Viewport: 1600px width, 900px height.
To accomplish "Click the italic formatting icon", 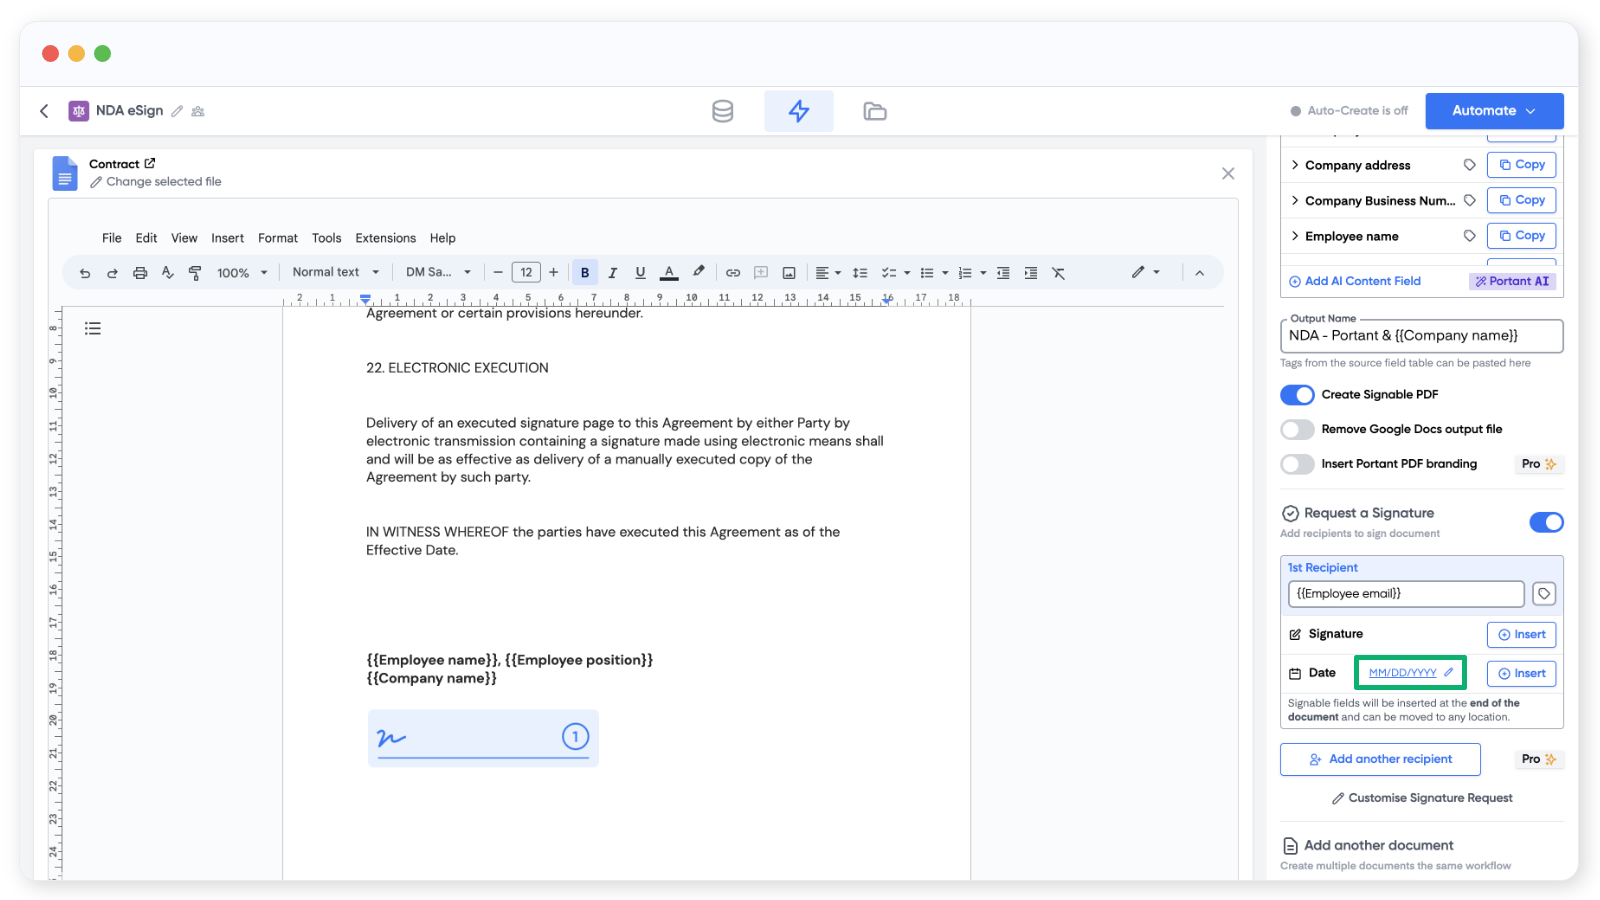I will pos(613,273).
